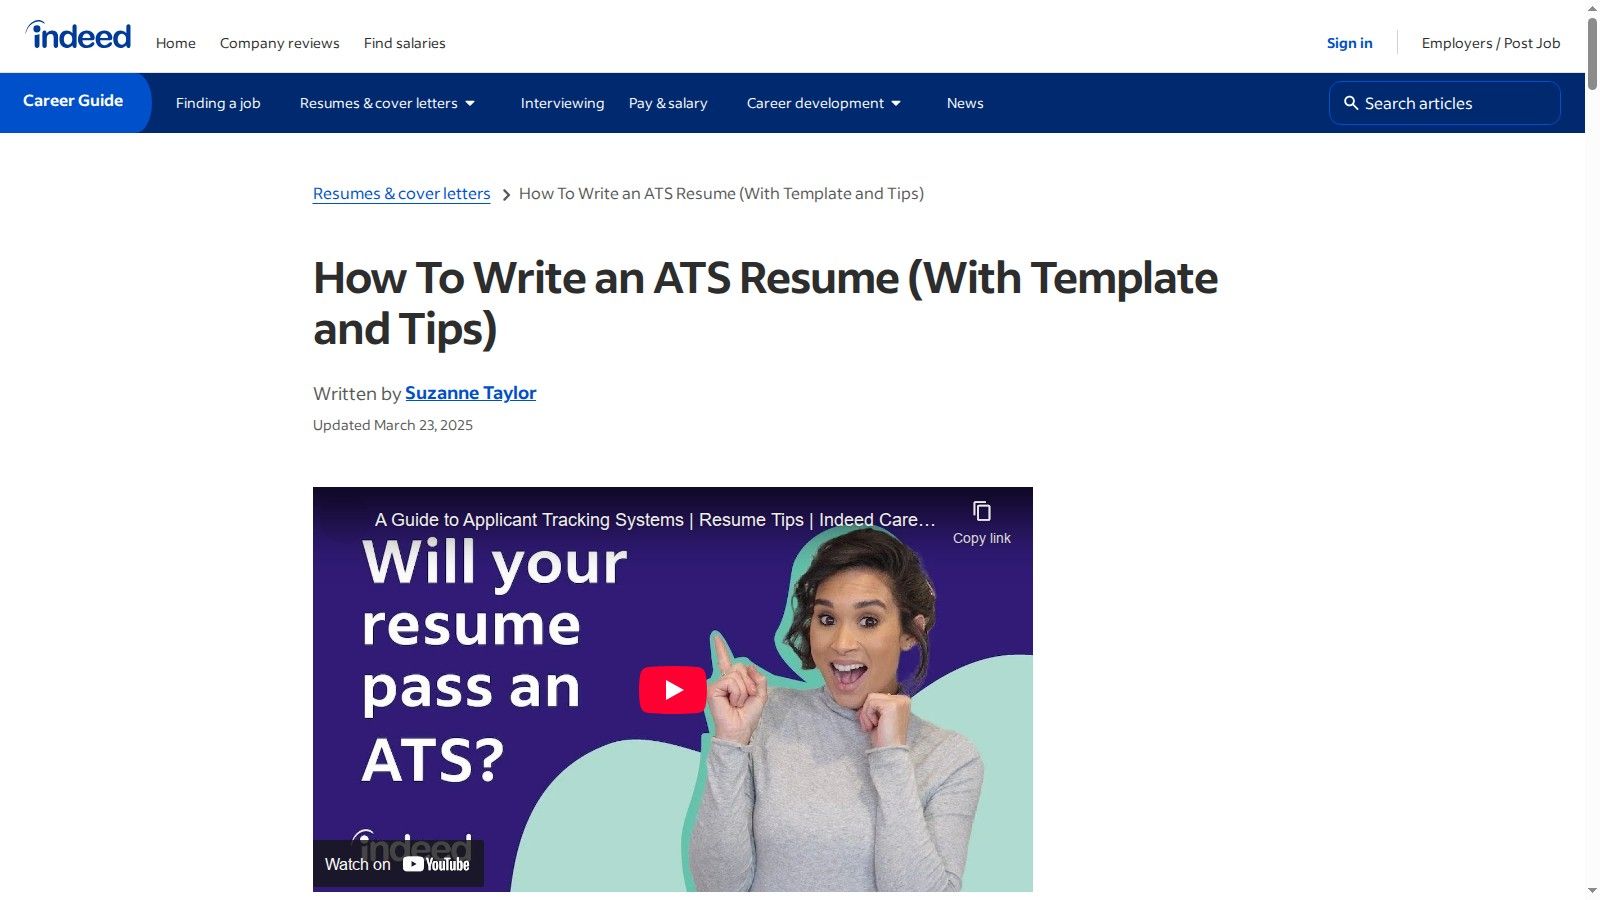Select the Career Guide tab
The image size is (1600, 900).
(74, 102)
